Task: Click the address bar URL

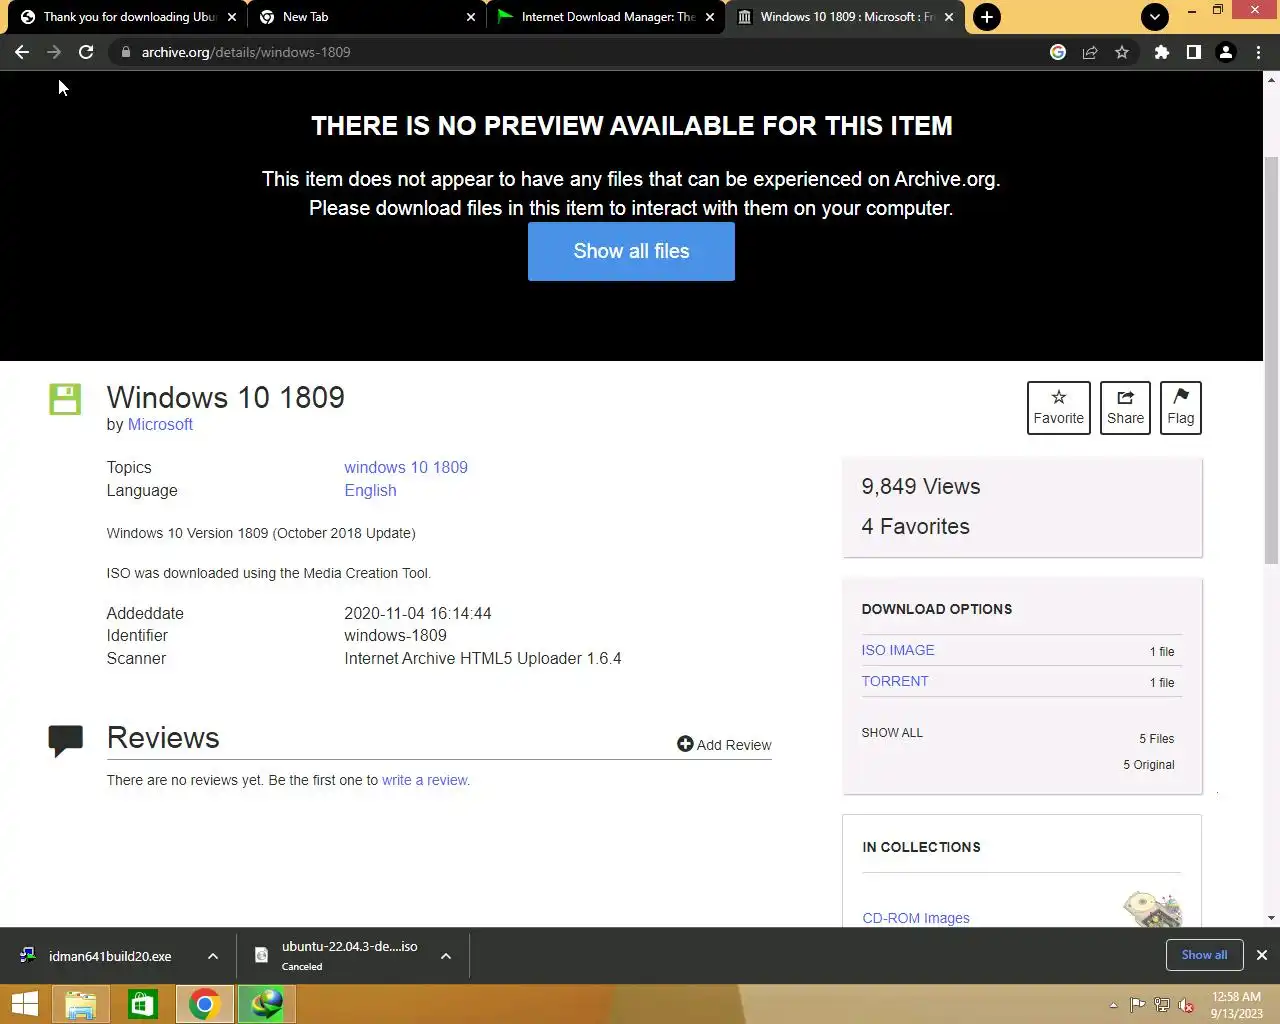Action: coord(246,52)
